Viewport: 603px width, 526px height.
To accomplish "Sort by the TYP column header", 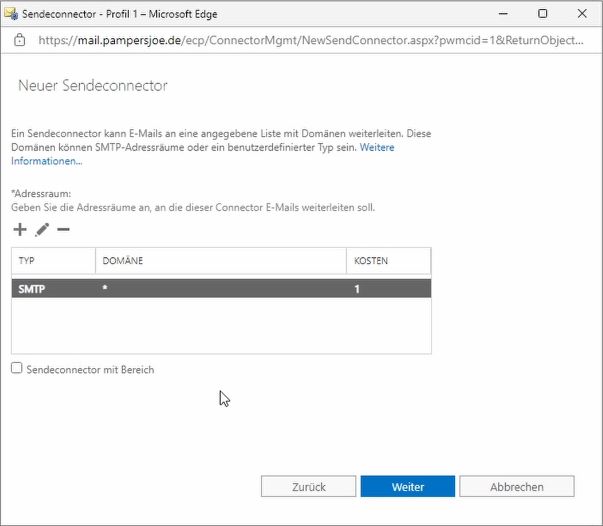I will tap(53, 261).
